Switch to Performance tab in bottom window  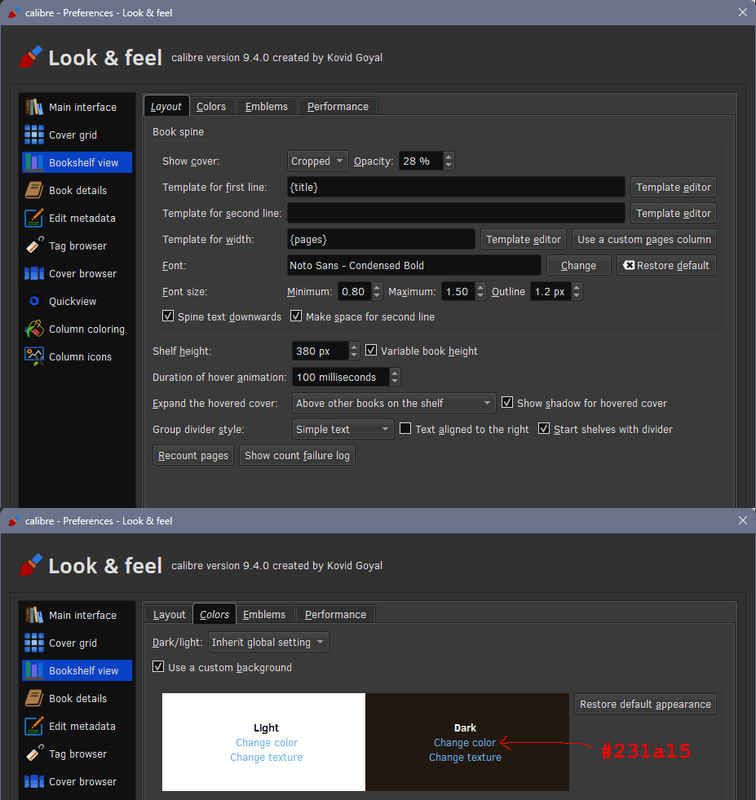335,615
